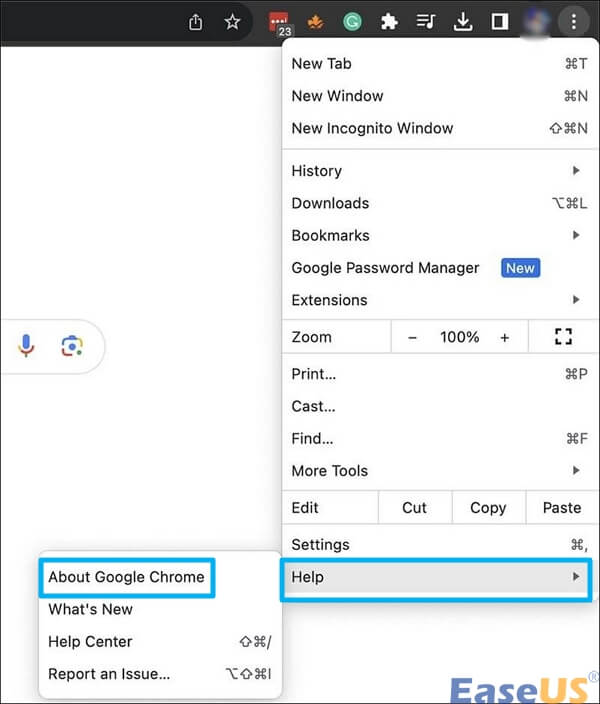This screenshot has width=600, height=704.
Task: Open a New Incognito Window
Action: point(372,128)
